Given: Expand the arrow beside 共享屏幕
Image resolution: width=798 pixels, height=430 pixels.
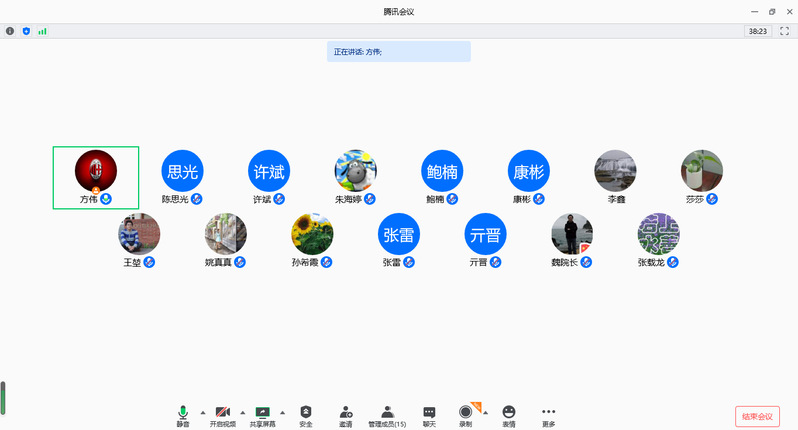Looking at the screenshot, I should tap(282, 411).
